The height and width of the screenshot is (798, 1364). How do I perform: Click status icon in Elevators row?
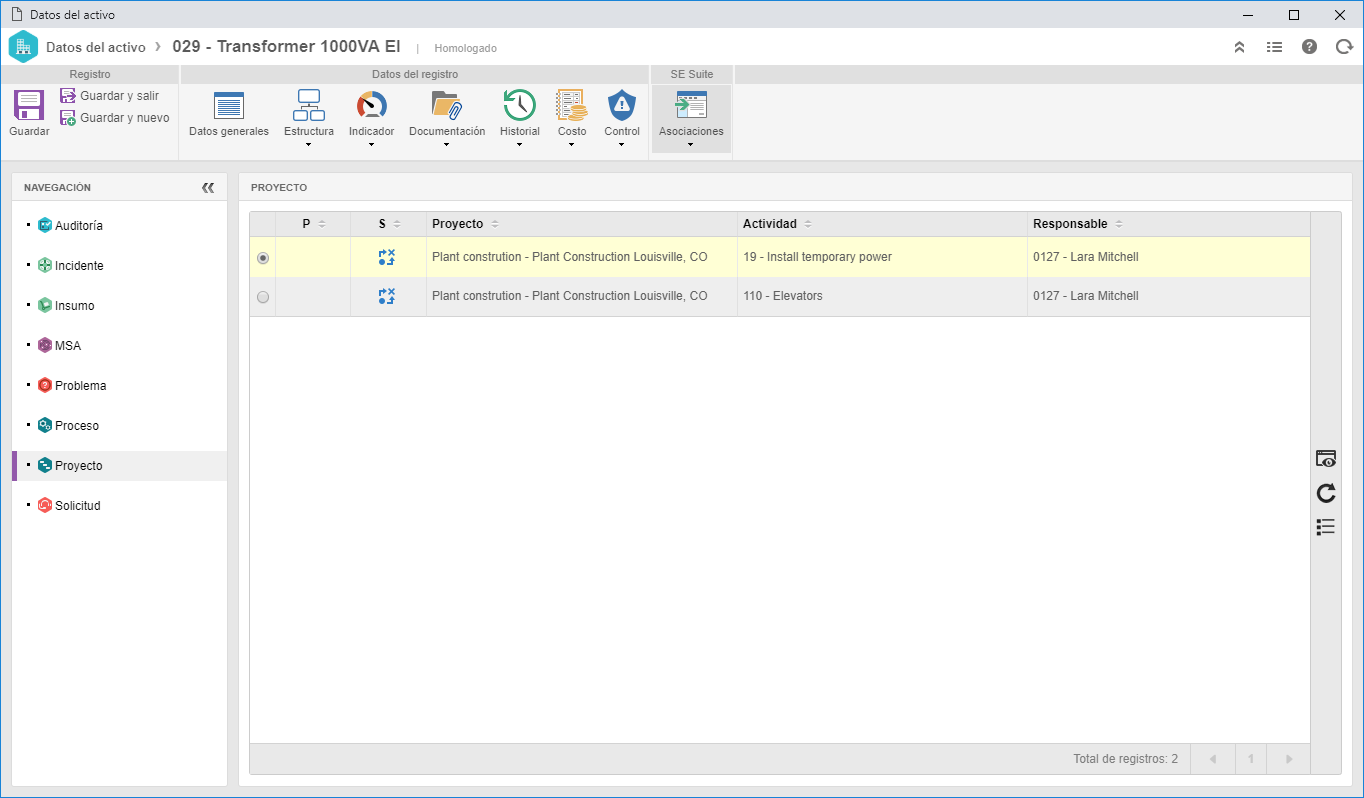pyautogui.click(x=387, y=296)
